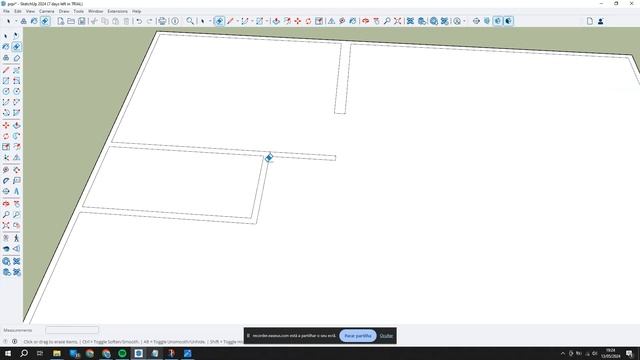
Task: Expand the dropdown arrow beside the clock icon
Action: (464, 21)
